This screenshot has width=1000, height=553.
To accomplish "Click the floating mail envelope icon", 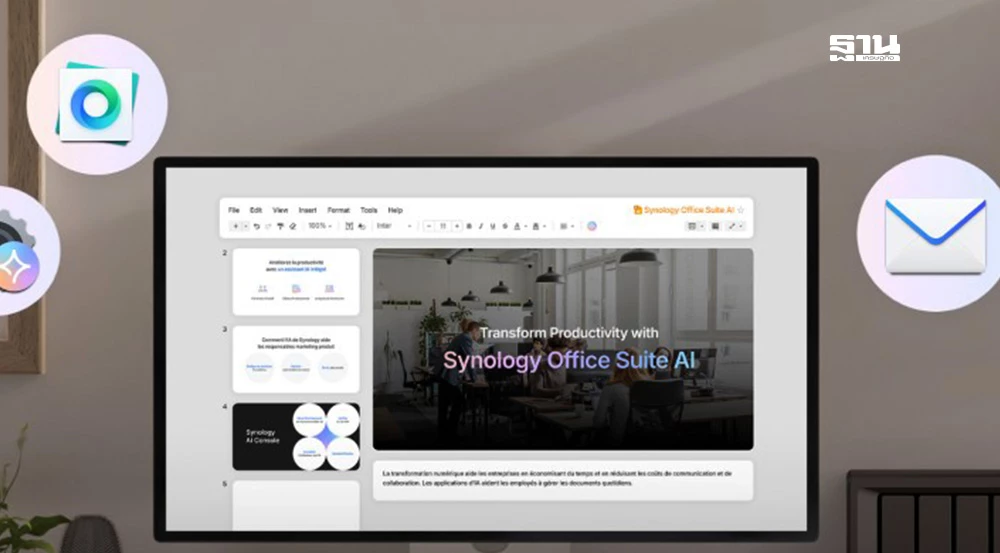I will 935,235.
